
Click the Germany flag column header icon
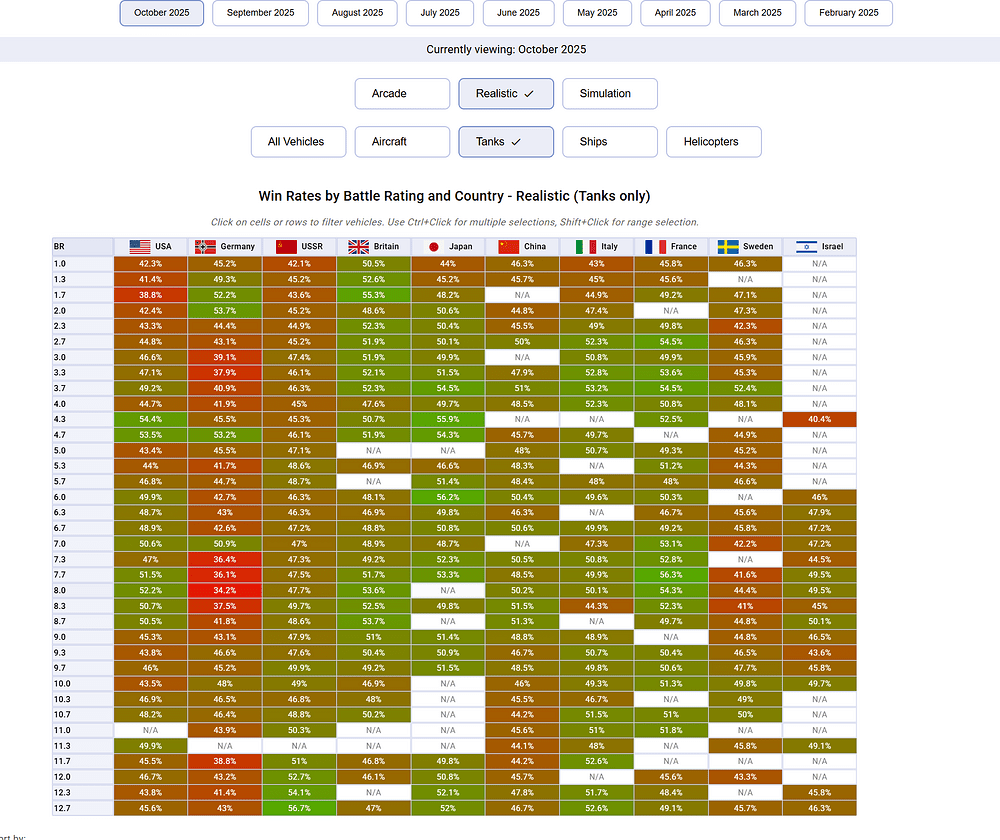(205, 247)
